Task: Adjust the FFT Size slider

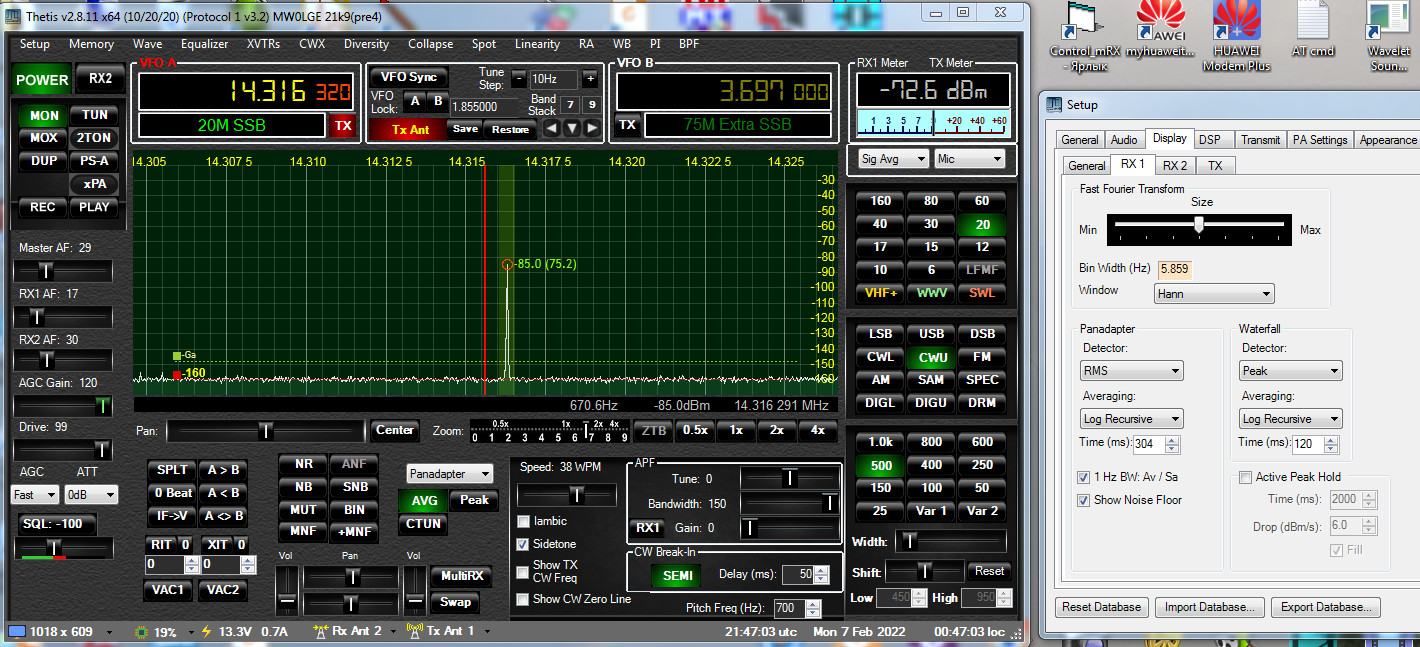Action: click(1198, 228)
